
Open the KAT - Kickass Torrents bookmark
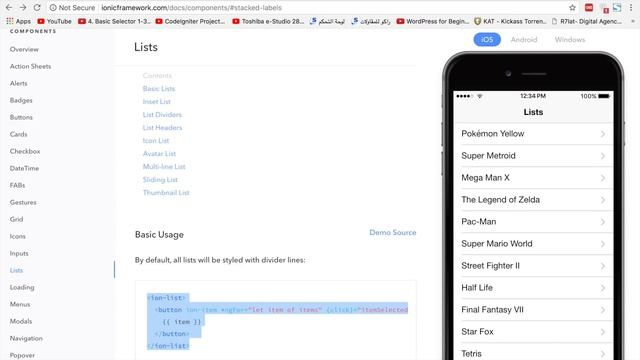pos(510,21)
